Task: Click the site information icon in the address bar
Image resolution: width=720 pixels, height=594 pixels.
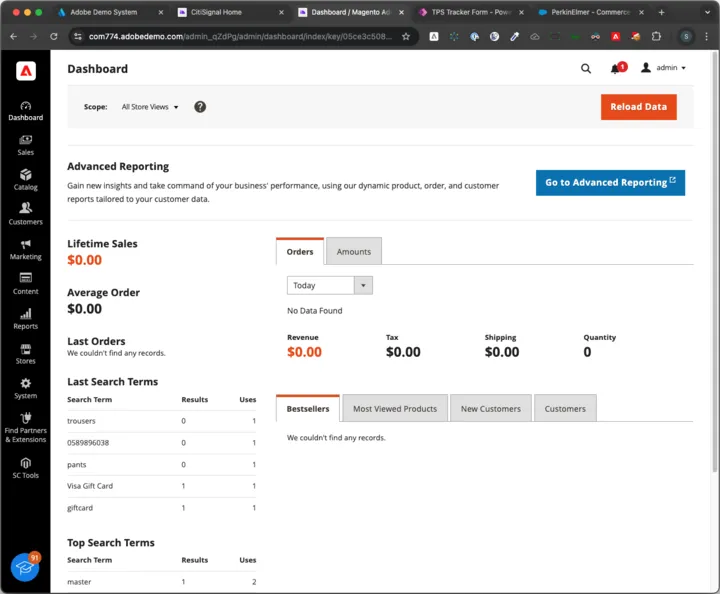Action: click(x=78, y=36)
